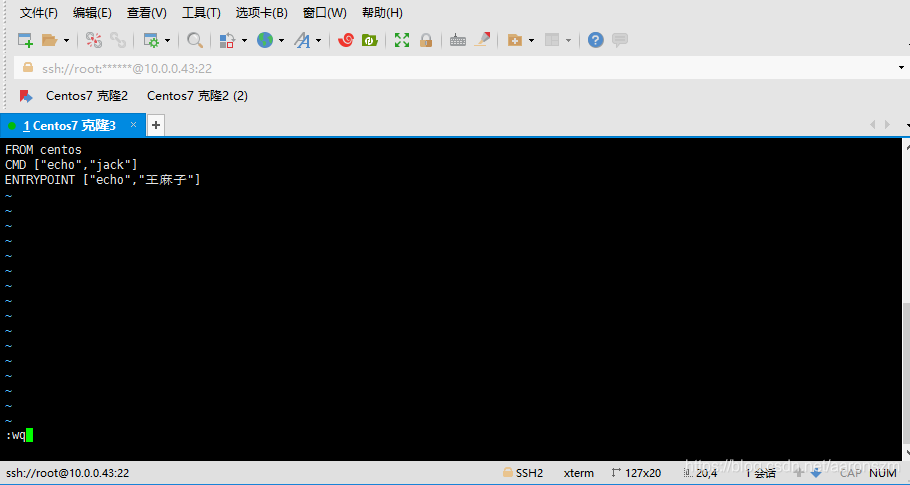Click the speech bubble feedback icon
The width and height of the screenshot is (910, 485).
pyautogui.click(x=620, y=40)
